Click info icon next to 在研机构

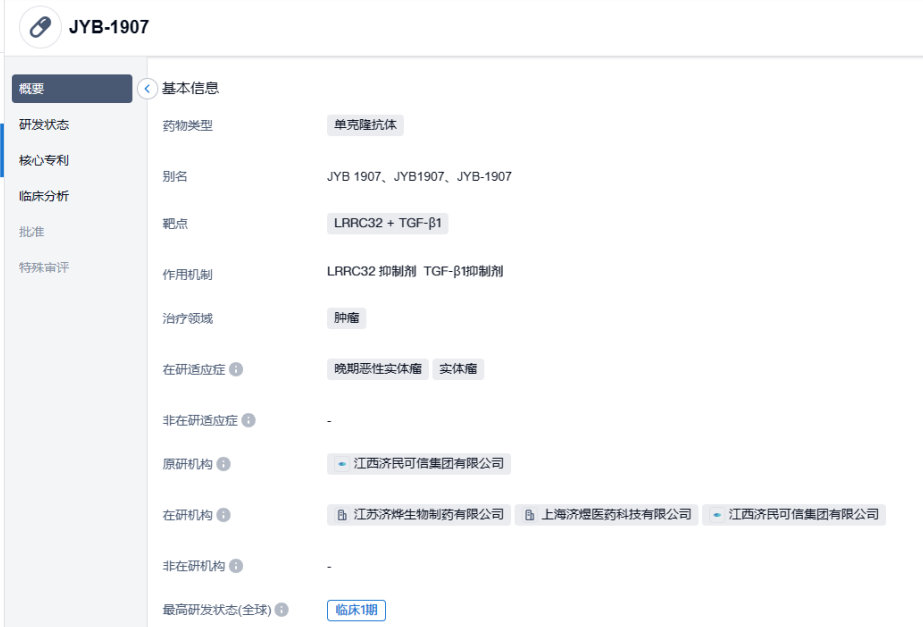(224, 515)
